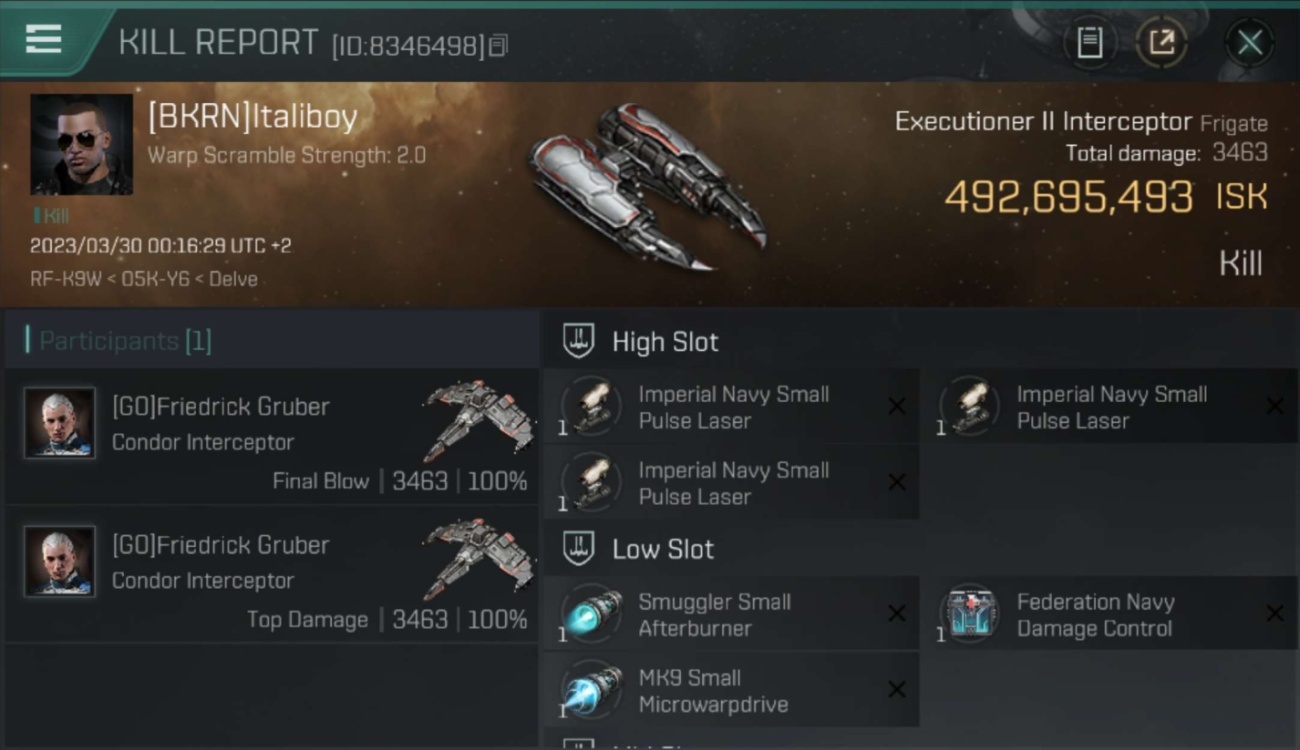View the Executioner II Interceptor ship image
This screenshot has height=750, width=1300.
(645, 185)
